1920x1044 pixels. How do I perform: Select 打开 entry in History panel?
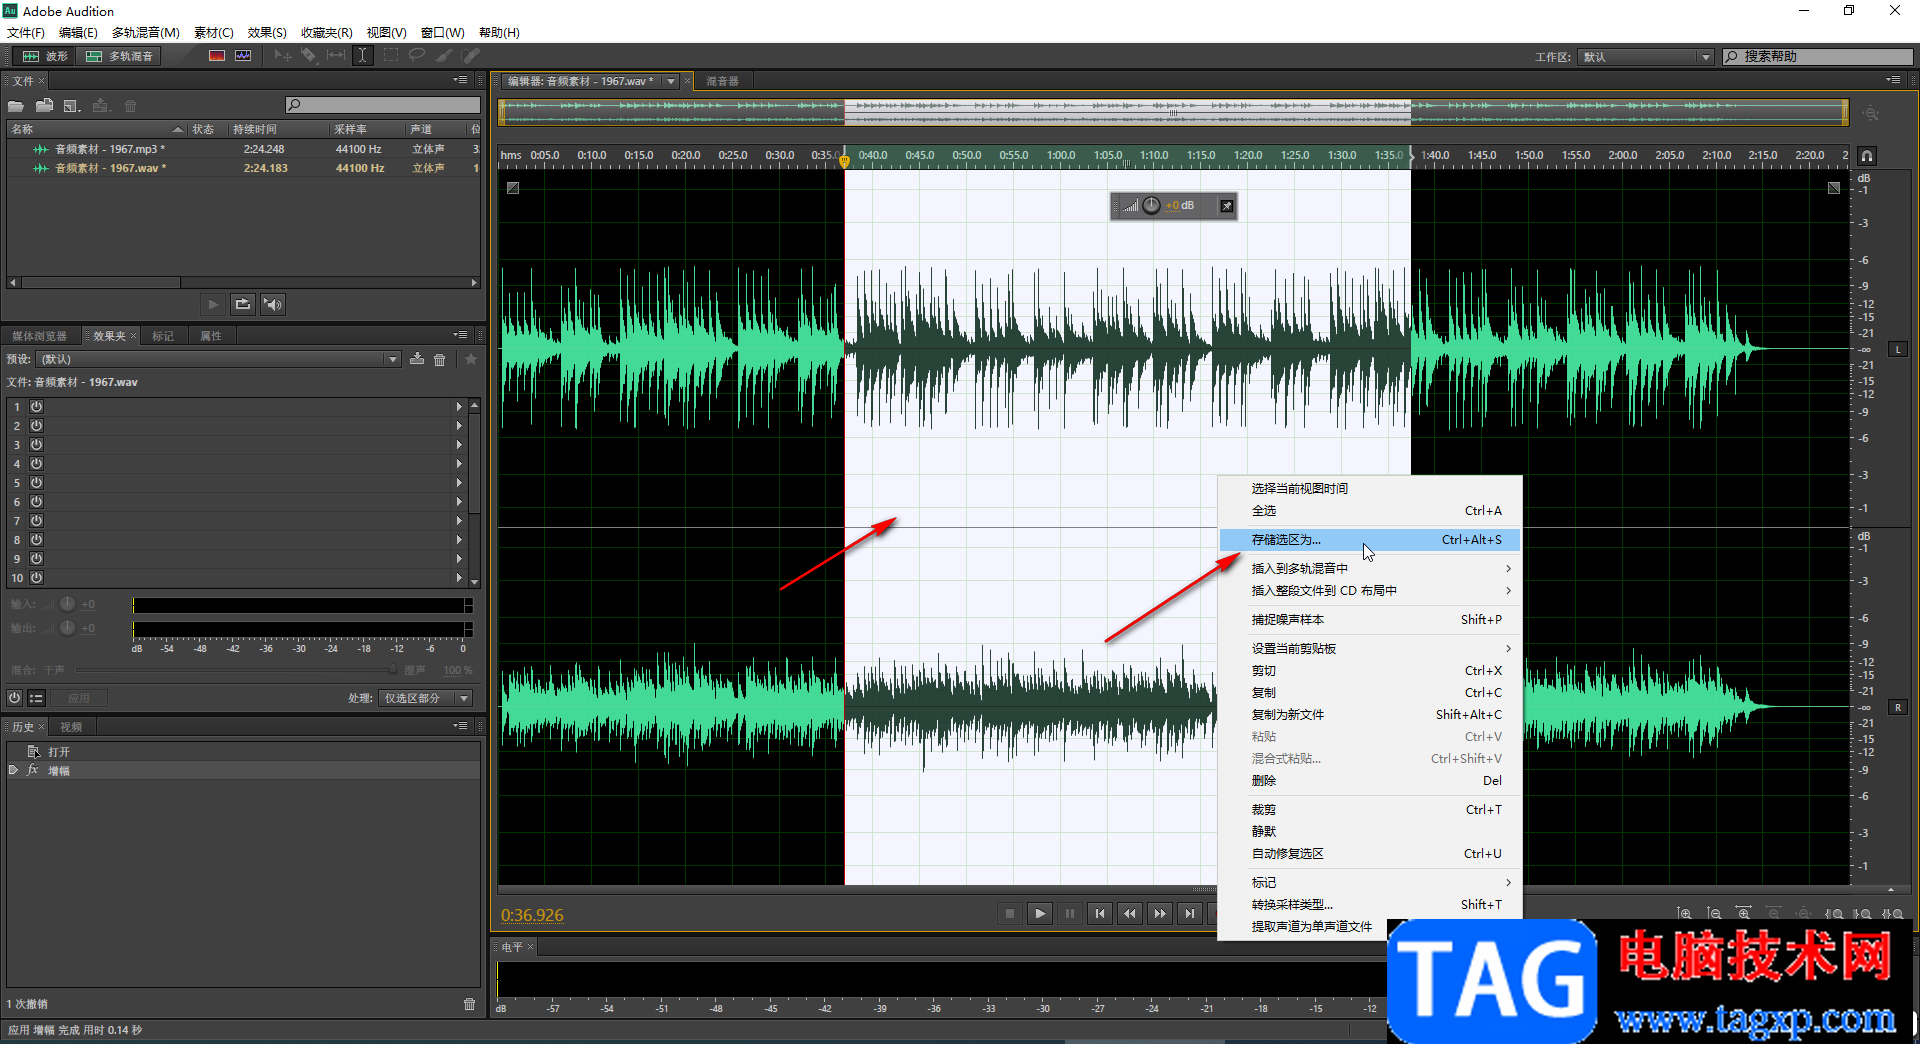244,752
